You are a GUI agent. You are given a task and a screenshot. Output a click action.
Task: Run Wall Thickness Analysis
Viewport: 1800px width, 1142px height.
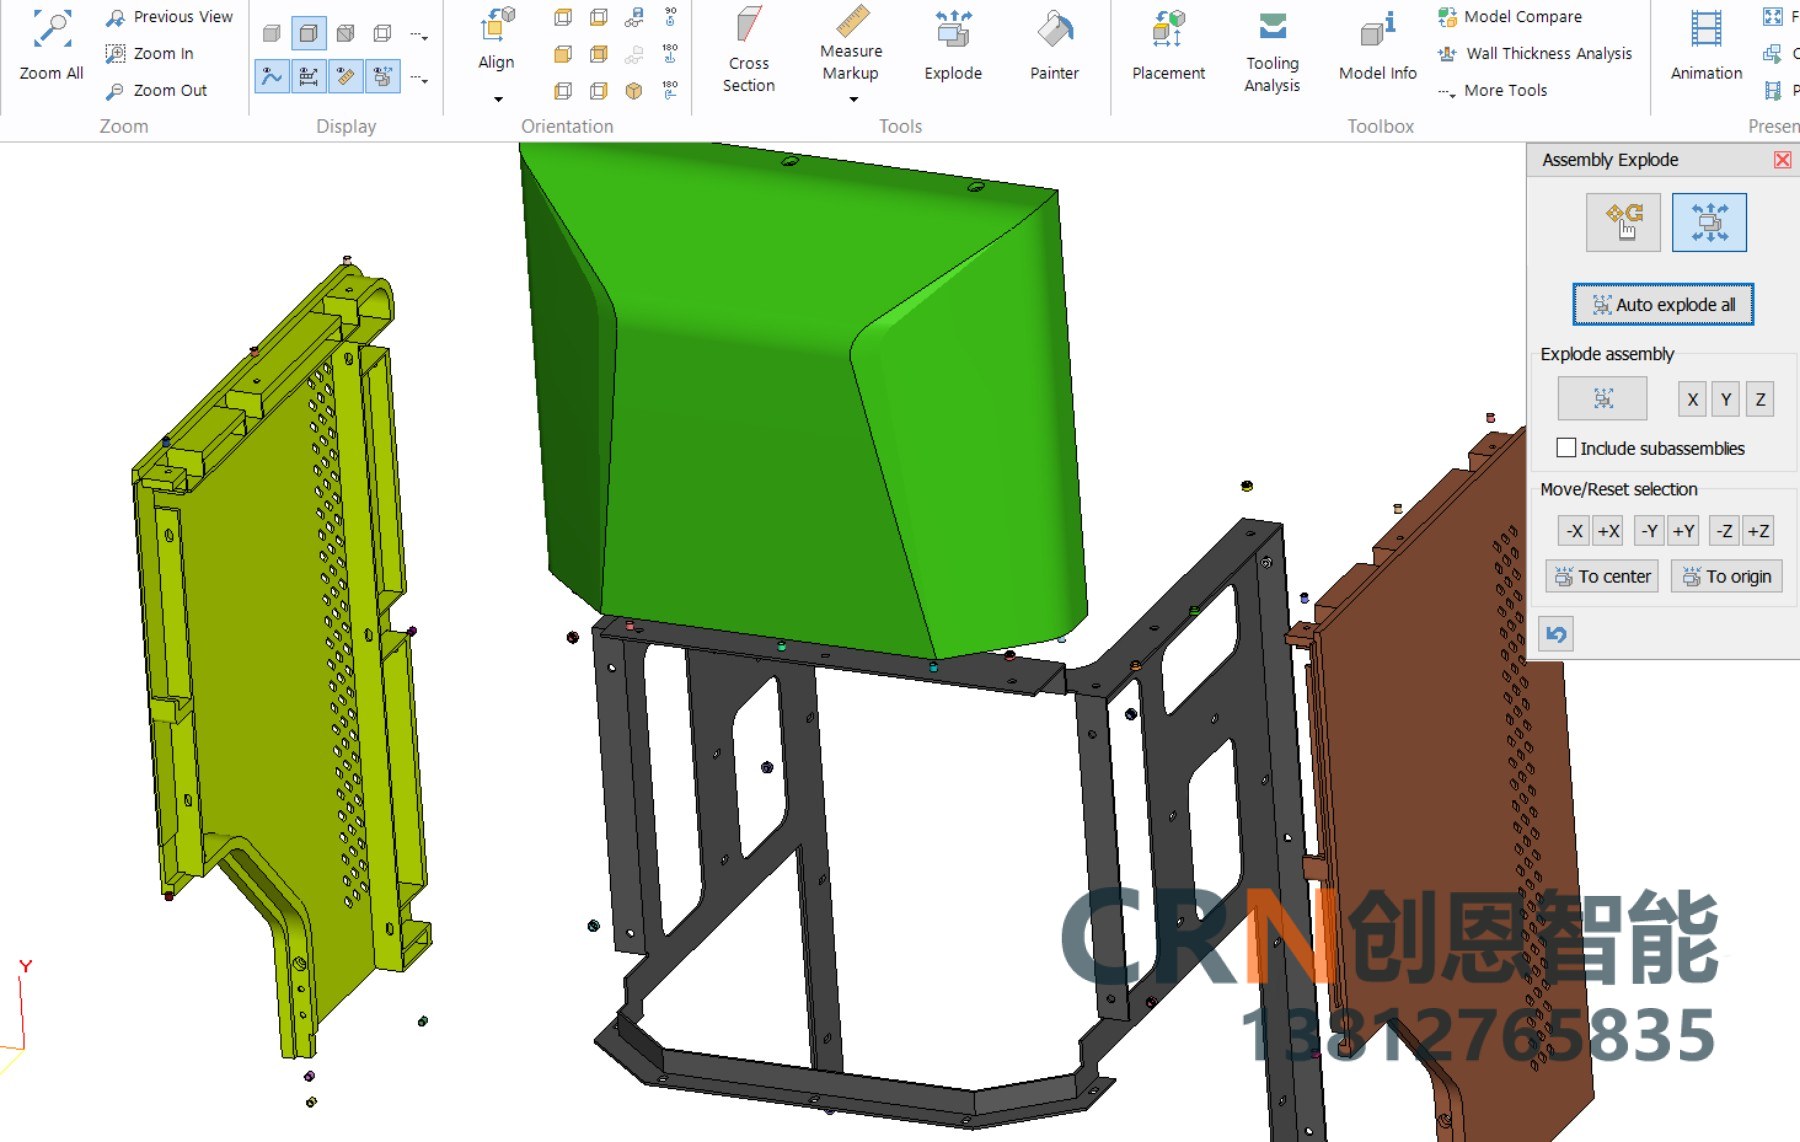1535,53
